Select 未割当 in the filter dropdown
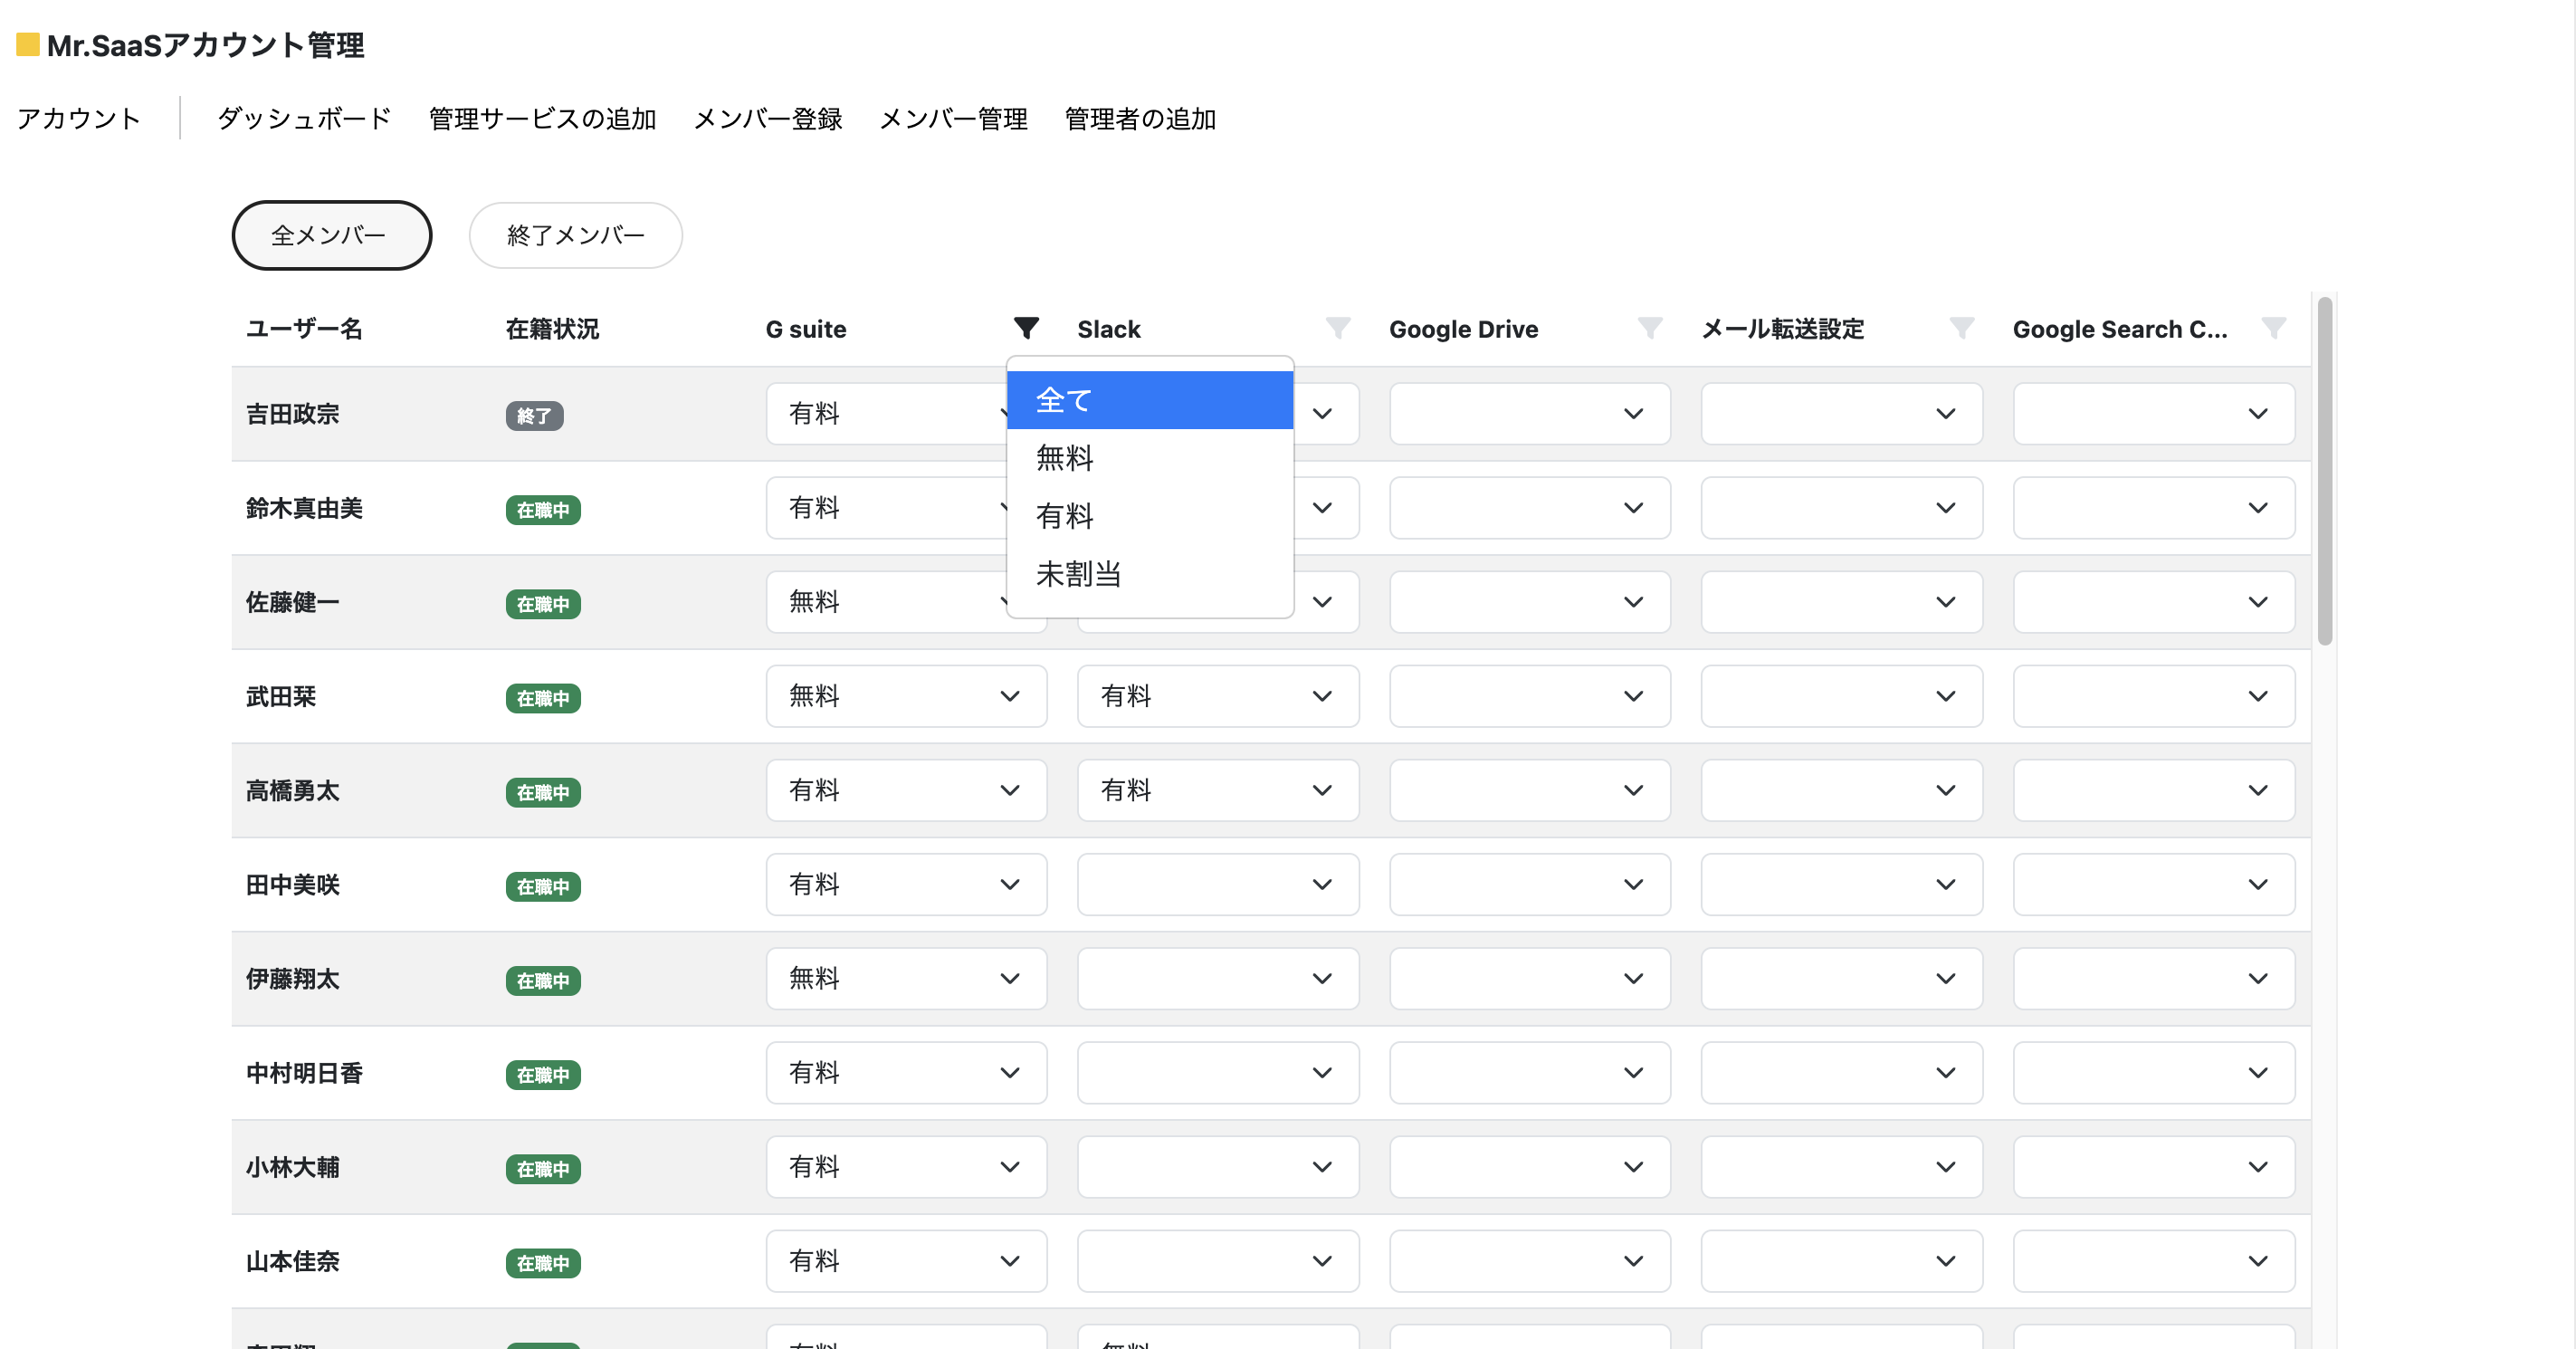 pyautogui.click(x=1150, y=574)
